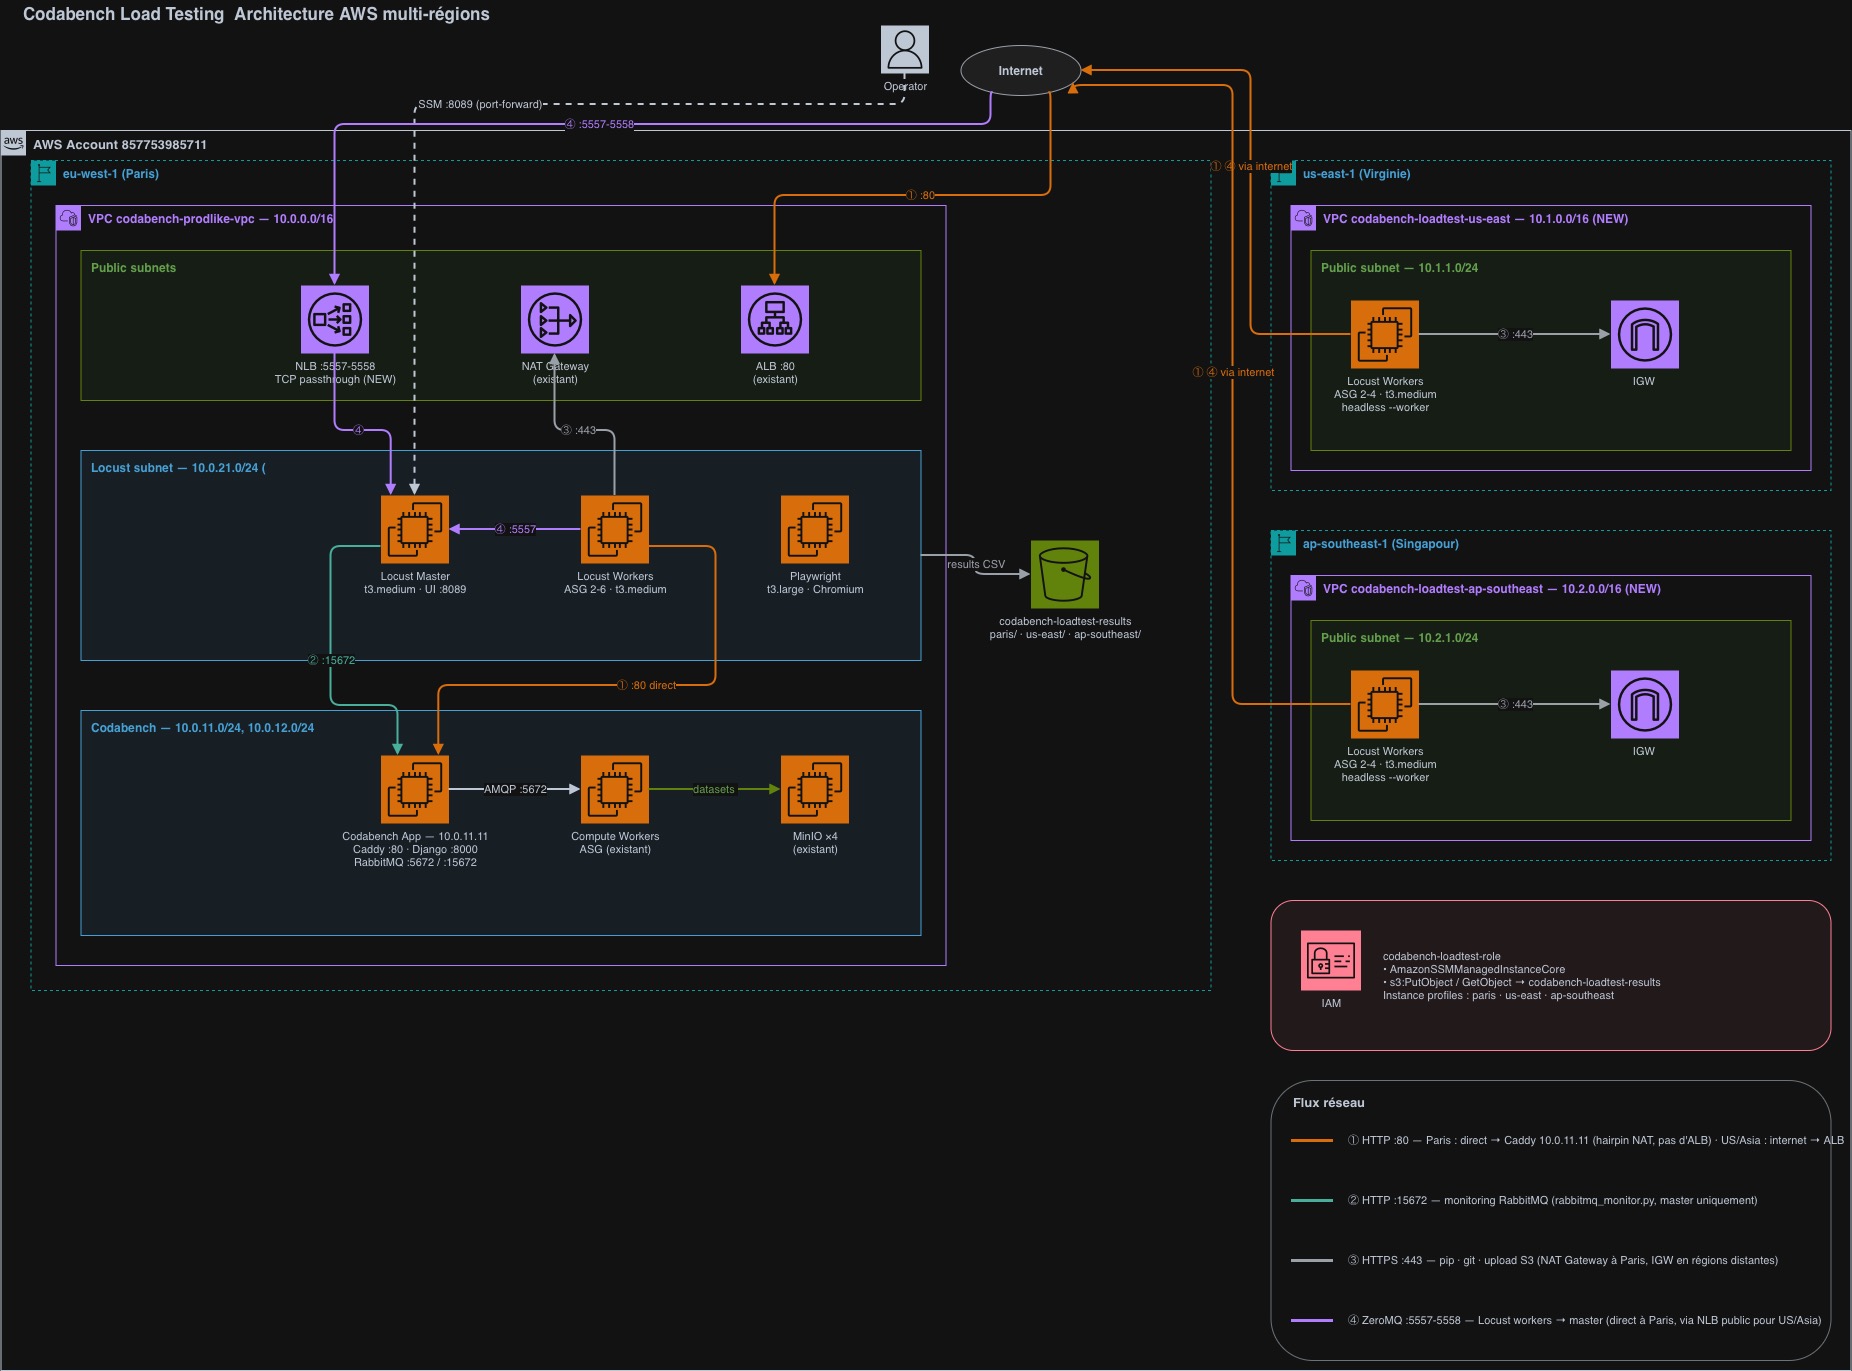Select the Internet cloud ellipse
The image size is (1852, 1371).
(1020, 71)
